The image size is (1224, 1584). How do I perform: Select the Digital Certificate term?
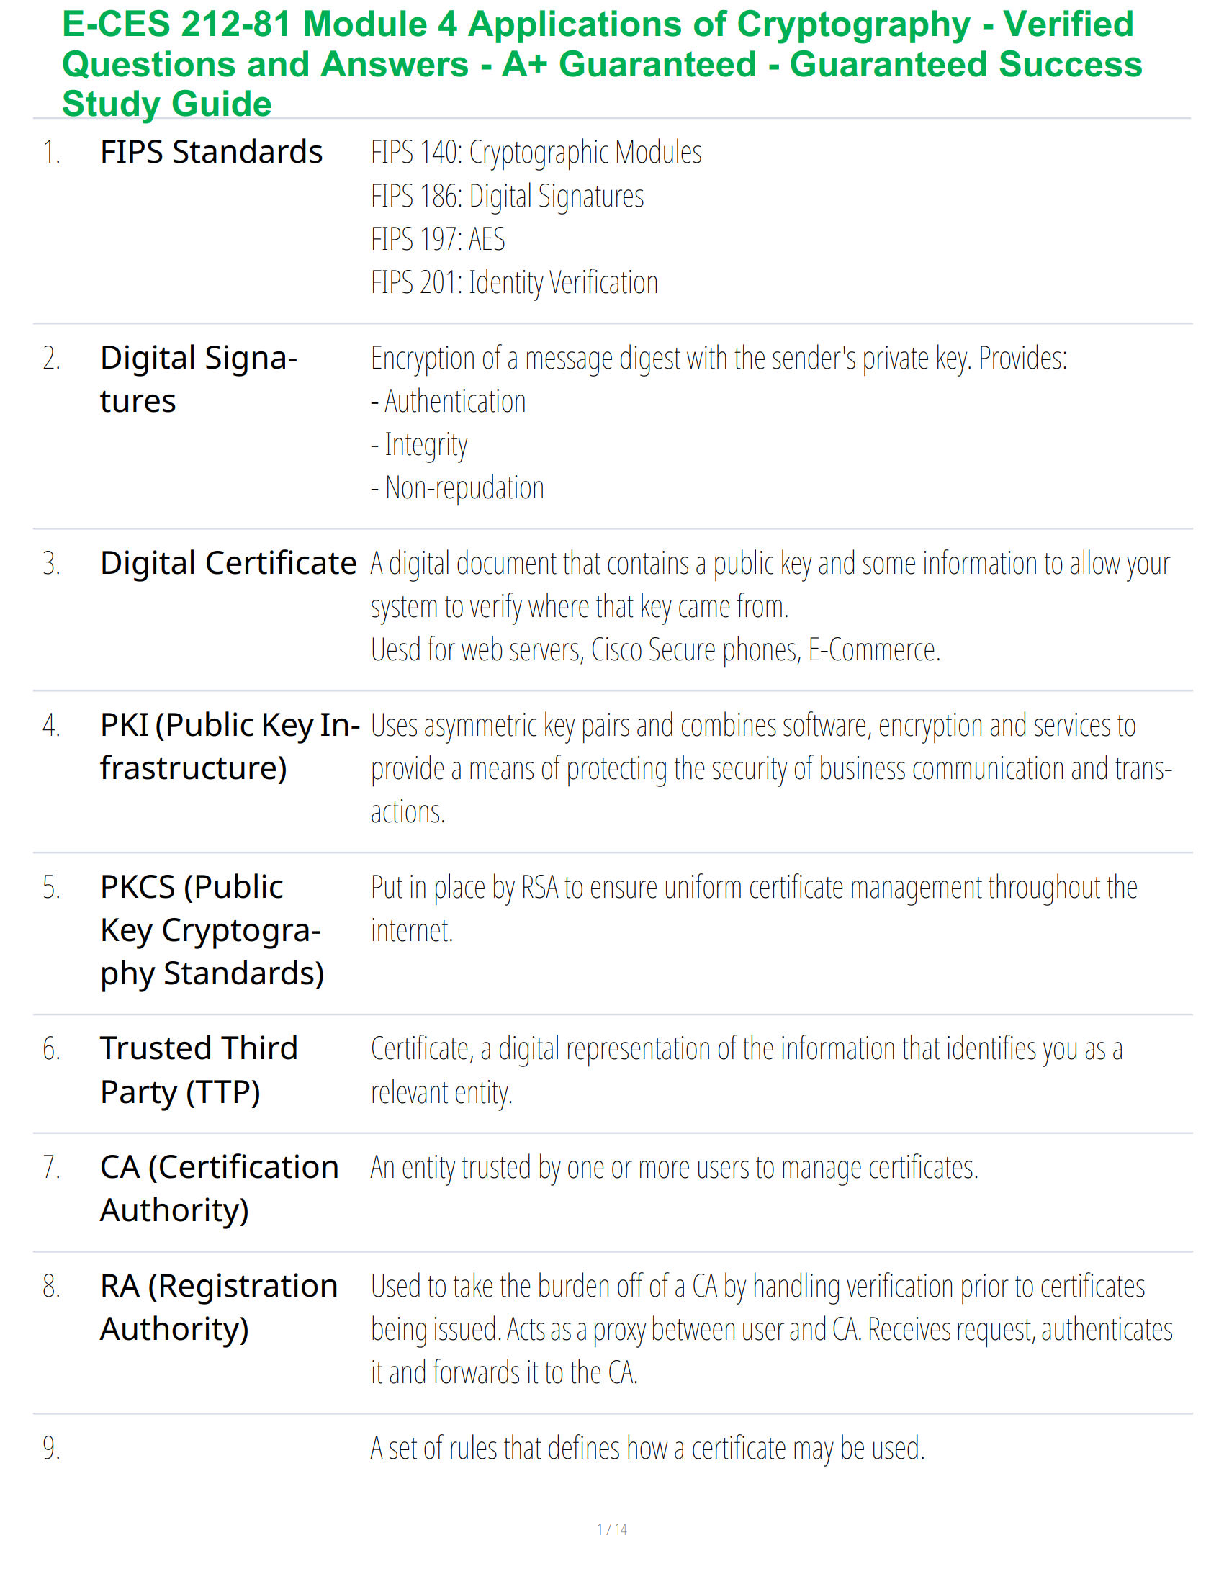point(228,563)
